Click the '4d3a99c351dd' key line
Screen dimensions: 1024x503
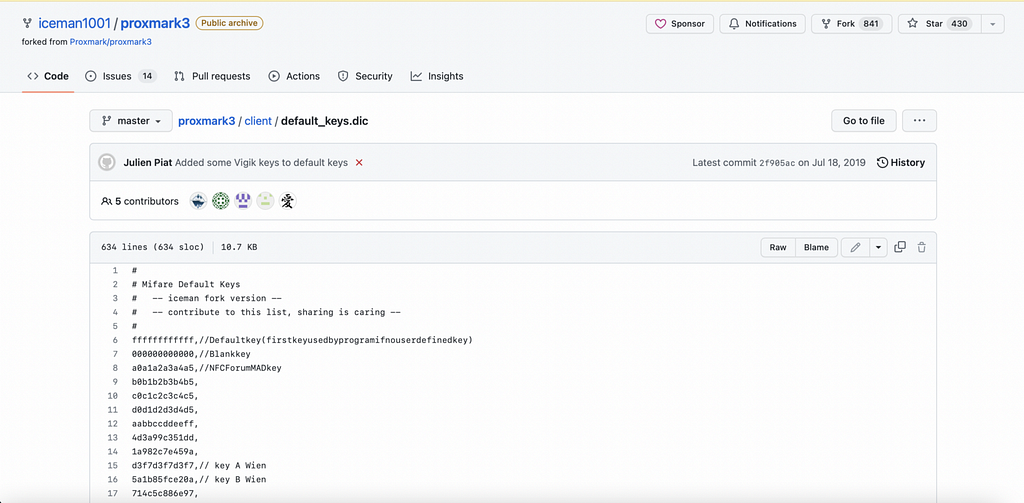165,438
